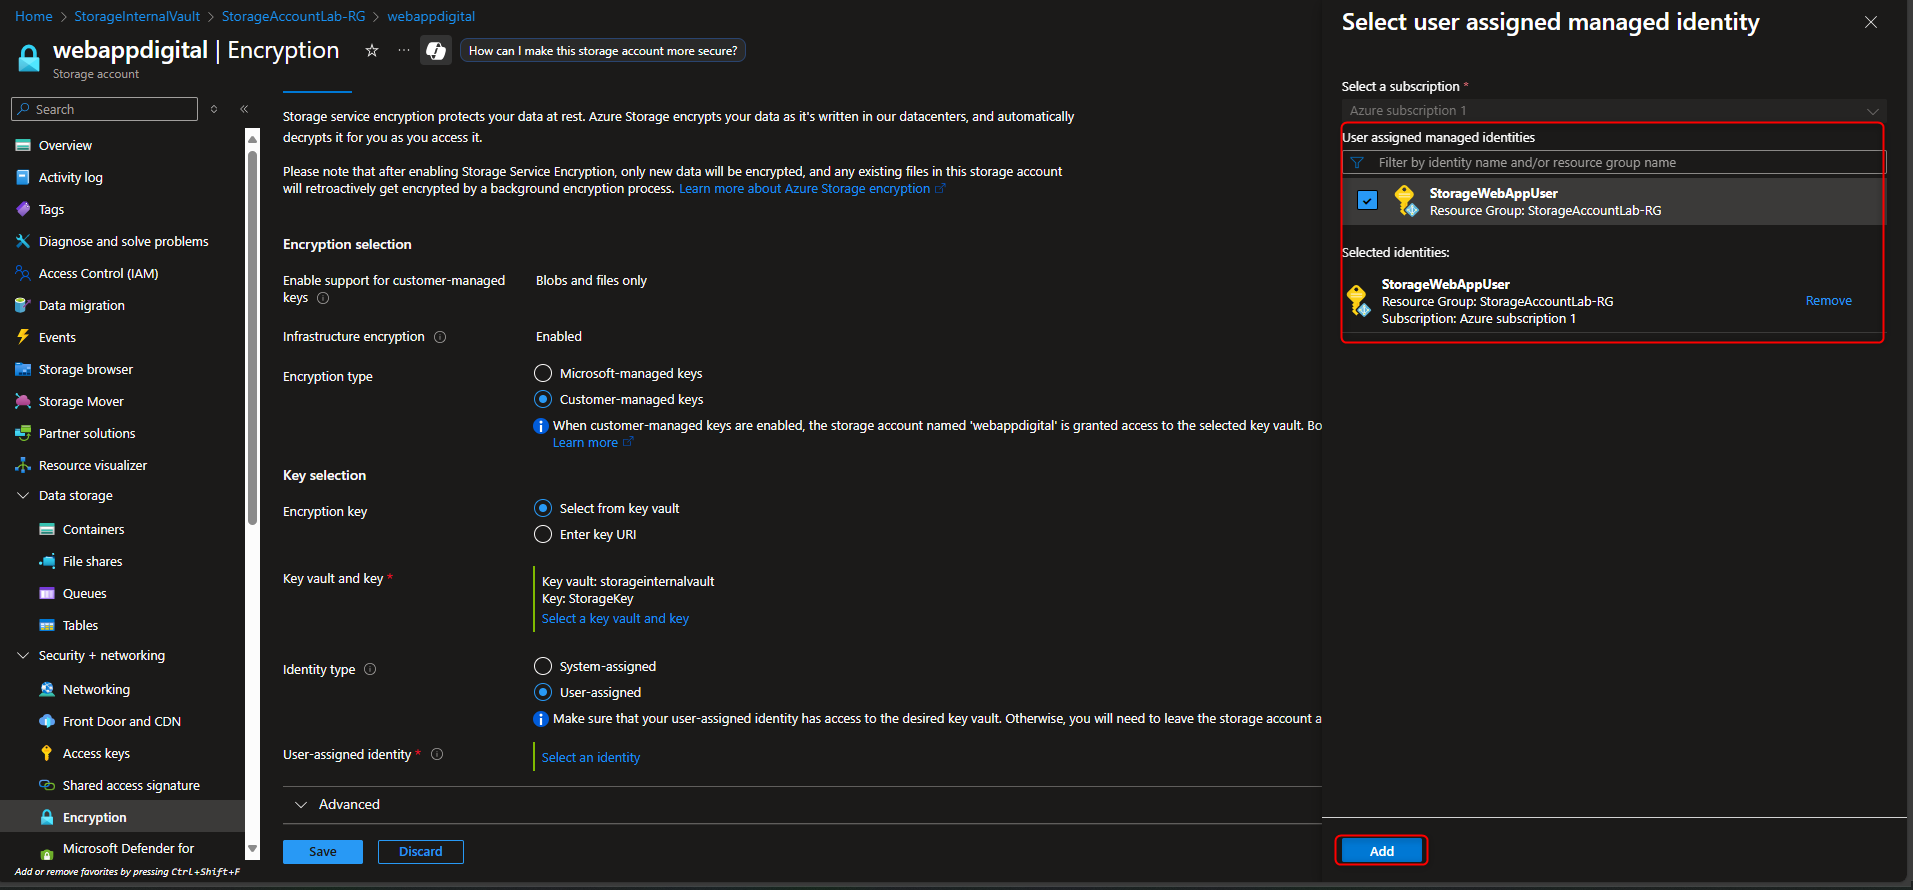Collapse the Data storage group
This screenshot has height=890, width=1913.
pos(23,495)
